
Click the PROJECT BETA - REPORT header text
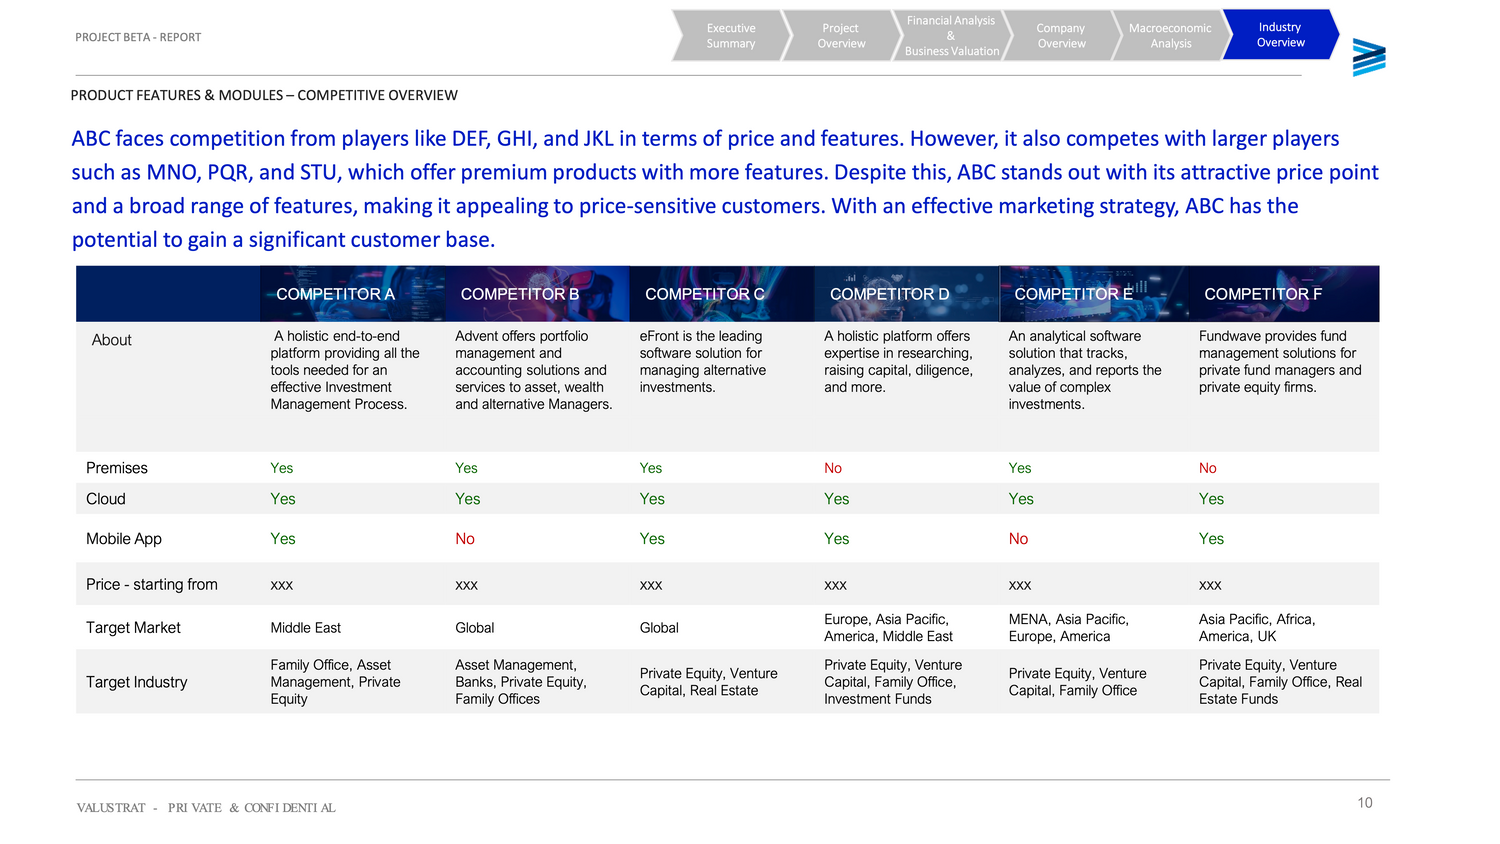(x=138, y=37)
